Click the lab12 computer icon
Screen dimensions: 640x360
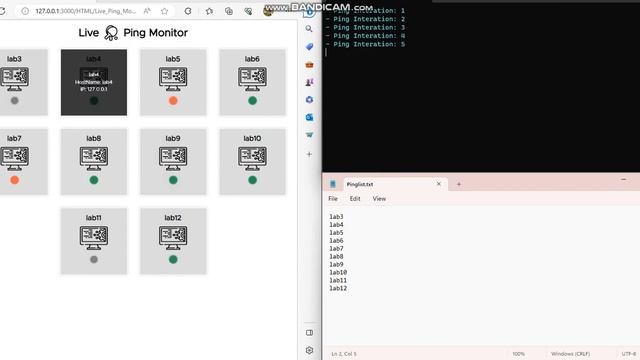[173, 238]
